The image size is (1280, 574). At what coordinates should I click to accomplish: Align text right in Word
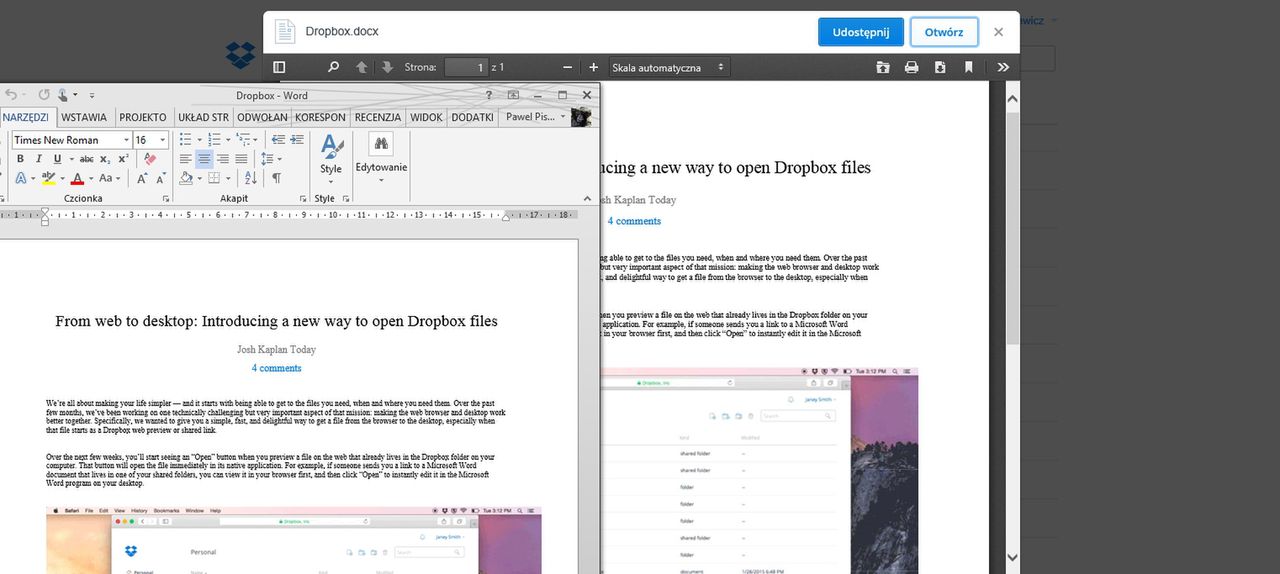point(223,159)
